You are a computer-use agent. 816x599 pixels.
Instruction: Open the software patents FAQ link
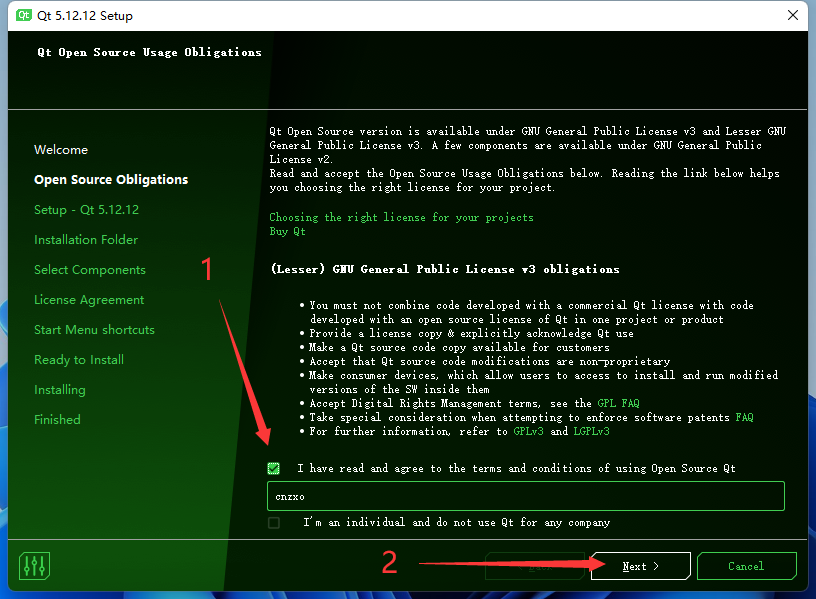click(x=744, y=417)
